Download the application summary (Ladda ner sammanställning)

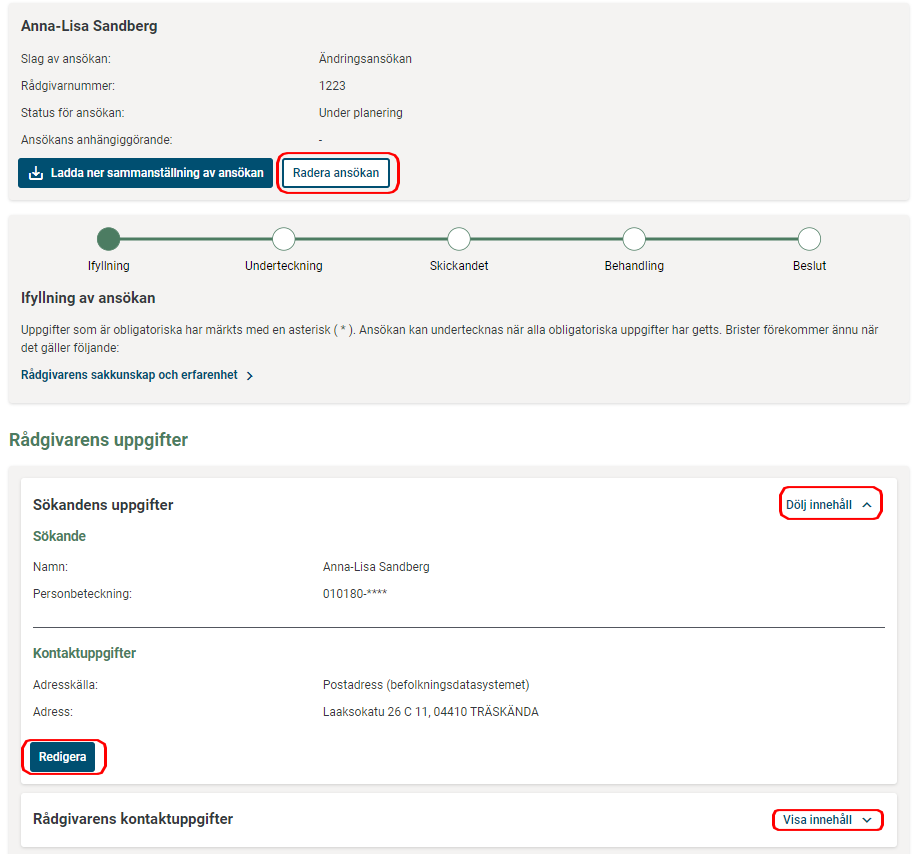pyautogui.click(x=146, y=173)
